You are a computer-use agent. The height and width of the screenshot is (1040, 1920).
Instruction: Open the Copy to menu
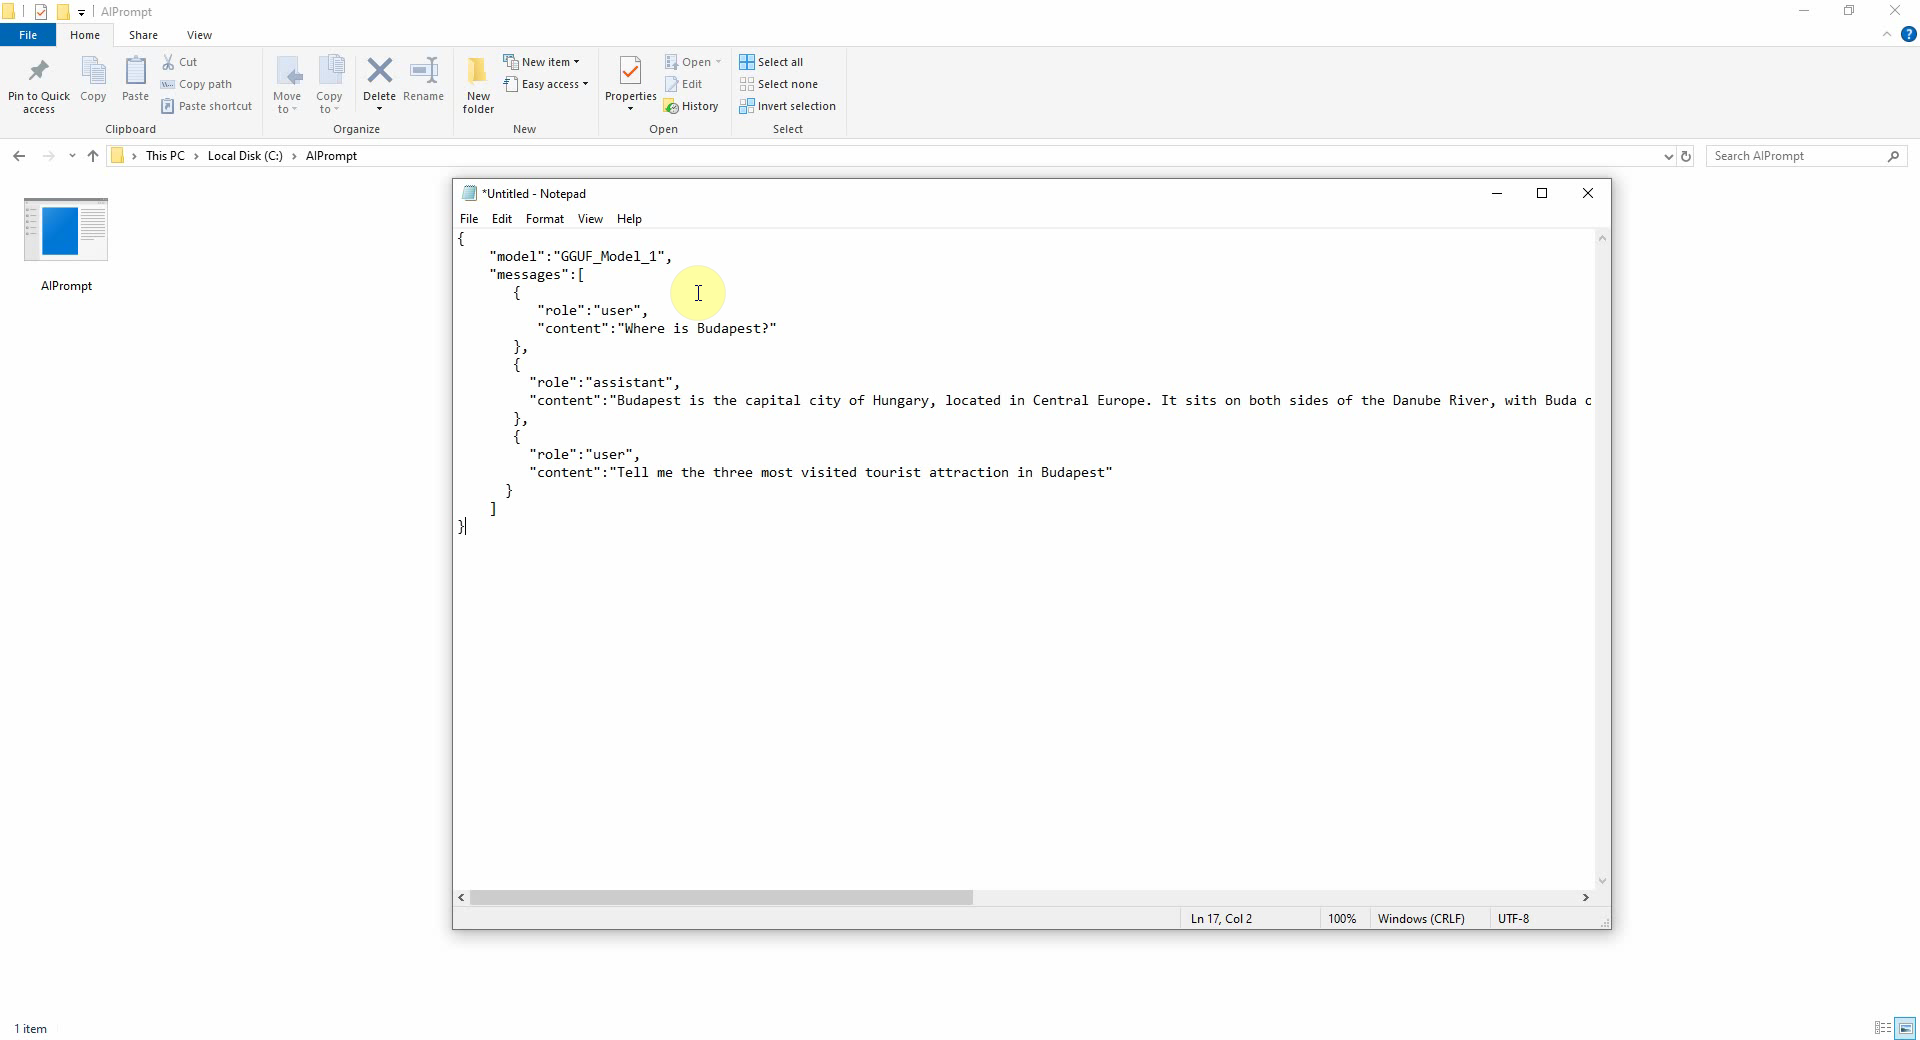tap(329, 85)
